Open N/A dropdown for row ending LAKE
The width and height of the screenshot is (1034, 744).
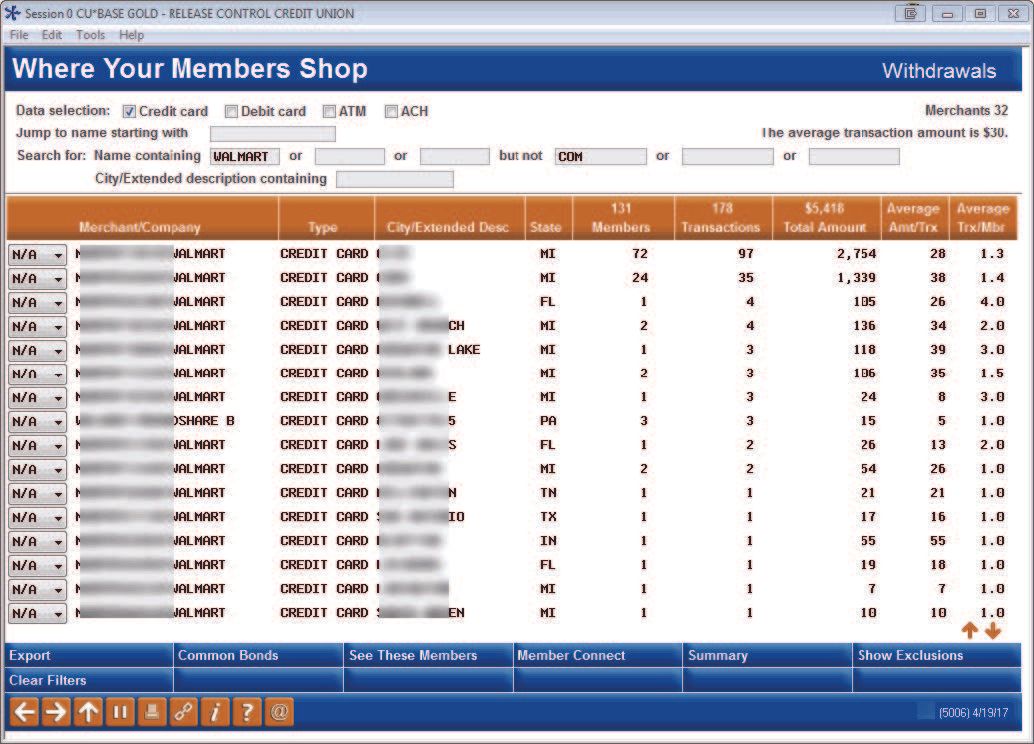(38, 350)
